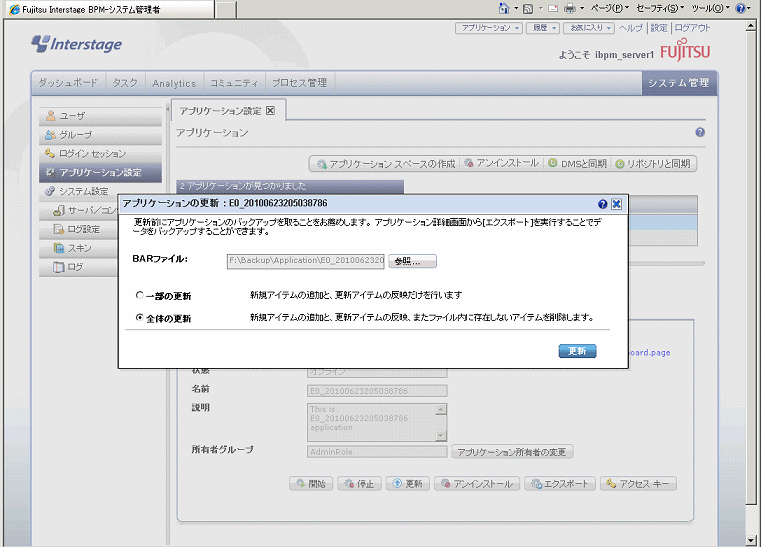Click アプリケーション スペースの作成 toolbar button
Viewport: 761px width, 547px height.
pyautogui.click(x=386, y=164)
